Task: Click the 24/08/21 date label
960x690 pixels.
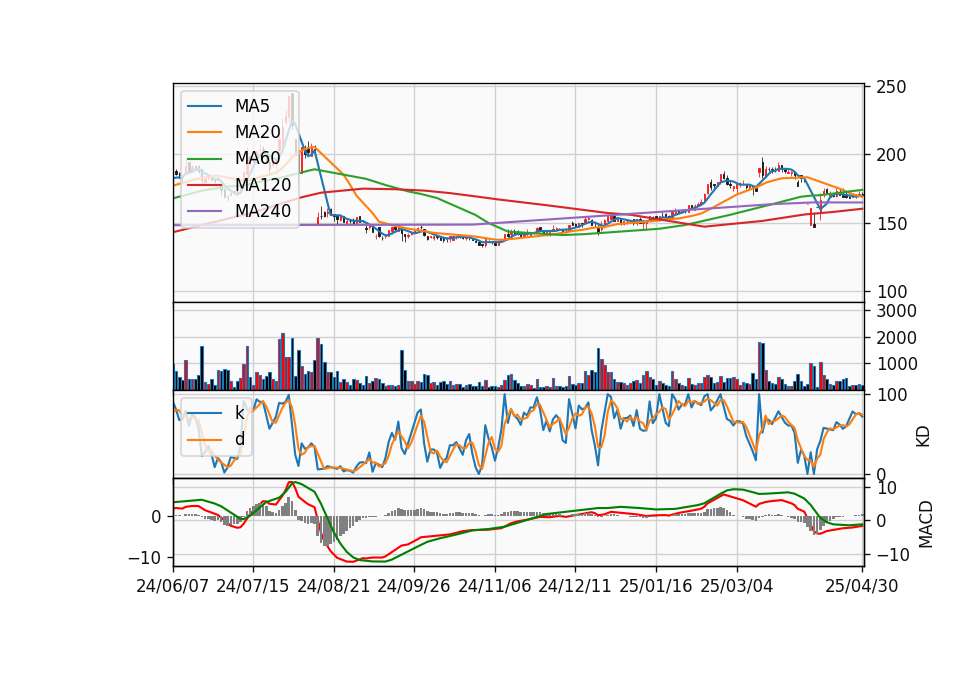Action: (x=334, y=586)
